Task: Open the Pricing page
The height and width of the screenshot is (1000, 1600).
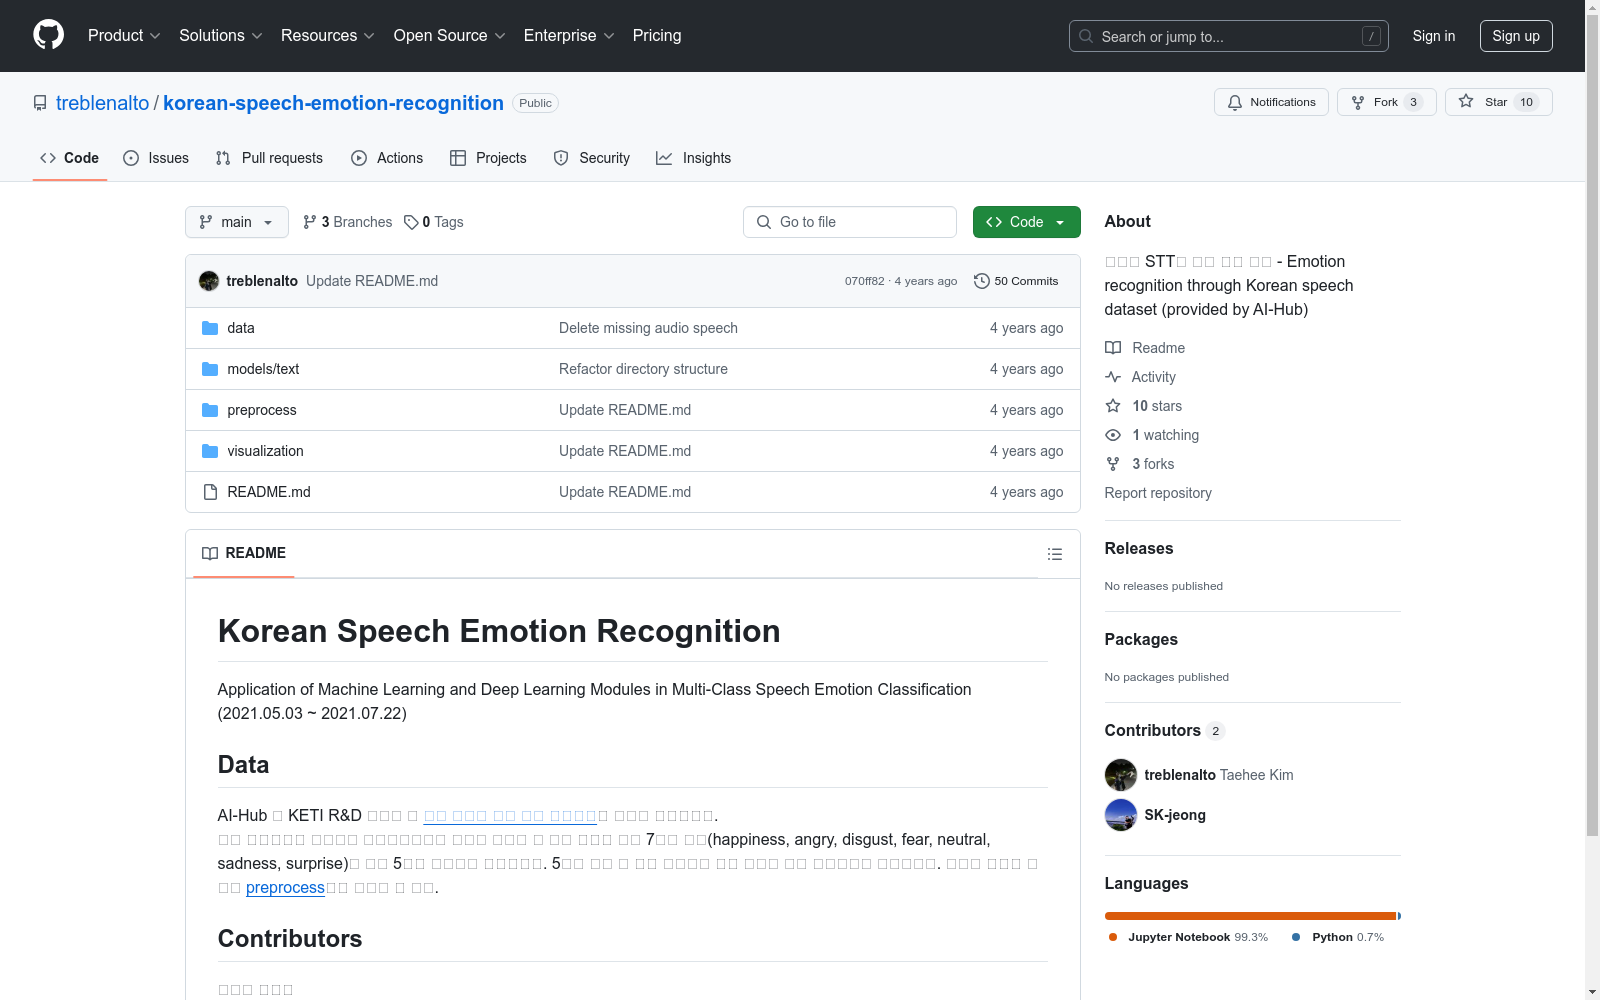Action: tap(657, 35)
